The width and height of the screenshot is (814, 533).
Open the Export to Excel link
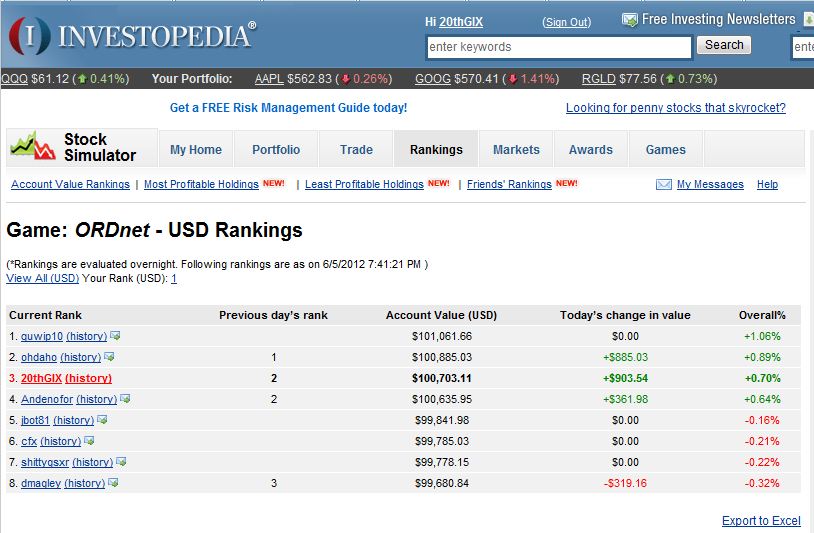(761, 521)
